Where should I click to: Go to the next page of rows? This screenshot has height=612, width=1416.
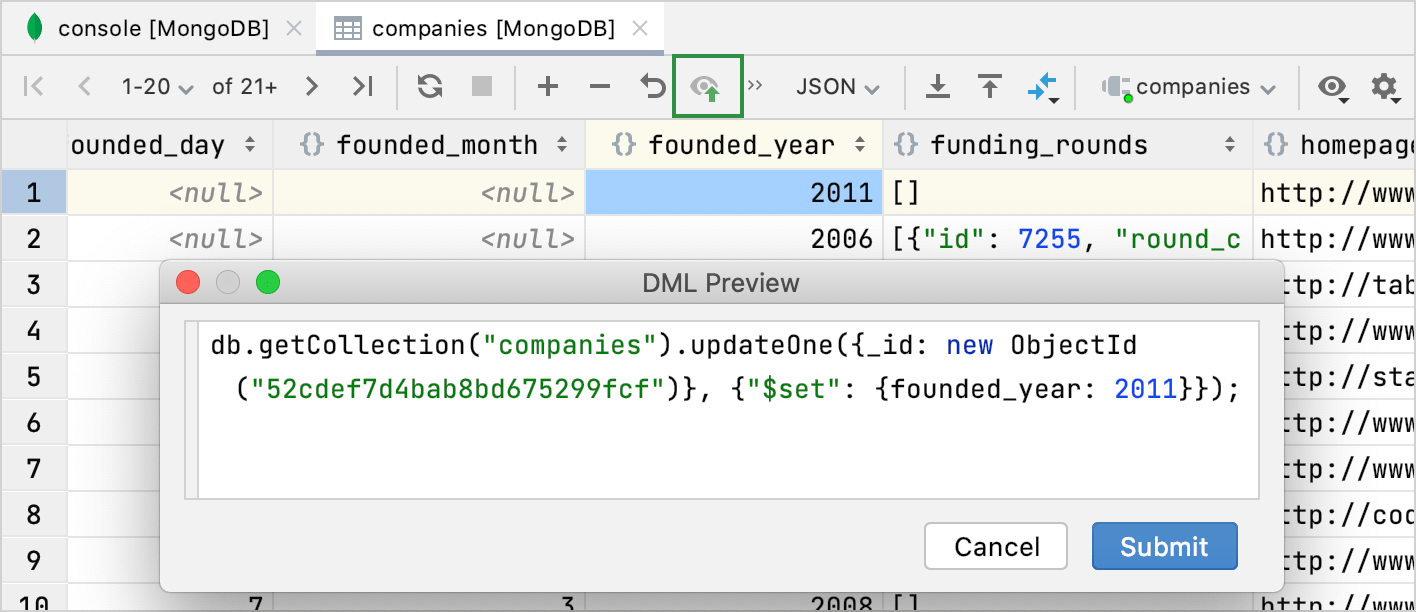[312, 87]
